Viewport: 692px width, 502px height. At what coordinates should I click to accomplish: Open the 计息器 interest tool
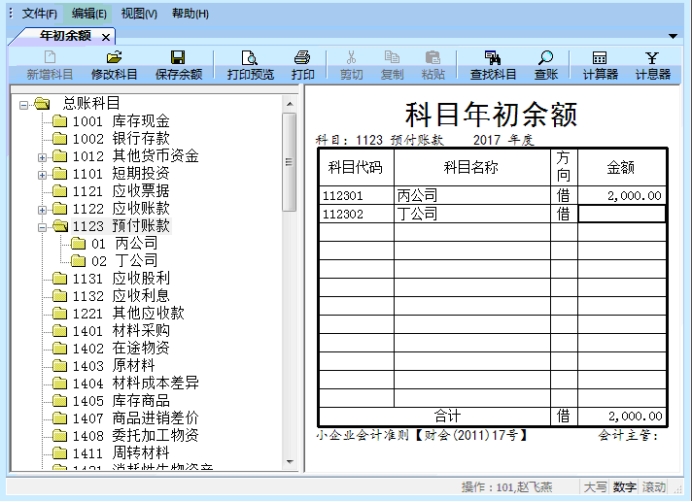pos(652,57)
